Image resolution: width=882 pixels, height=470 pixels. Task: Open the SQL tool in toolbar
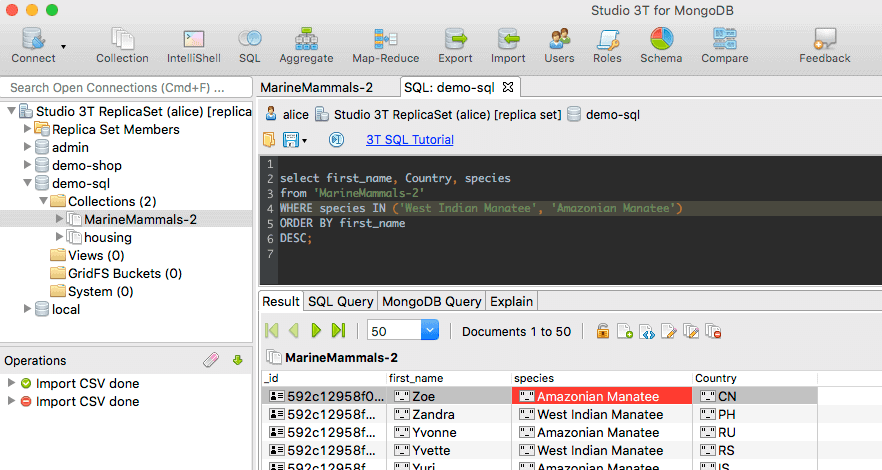click(250, 46)
